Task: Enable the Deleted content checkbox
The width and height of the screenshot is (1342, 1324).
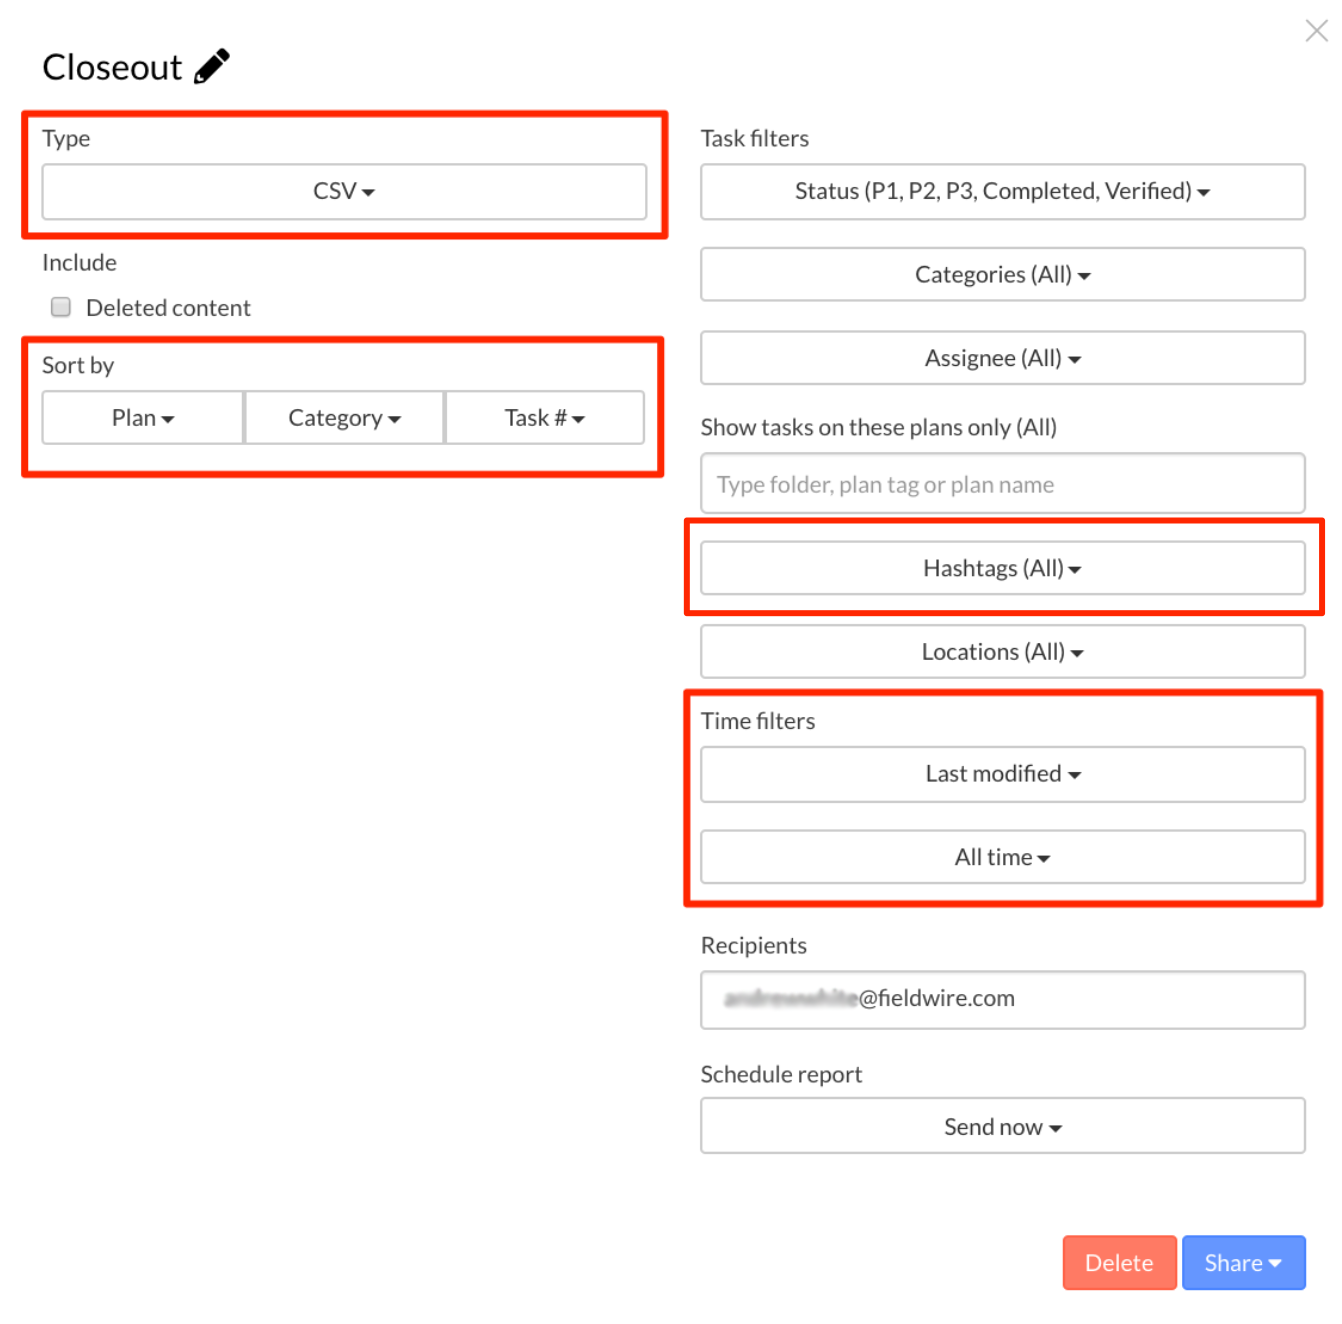Action: click(61, 307)
